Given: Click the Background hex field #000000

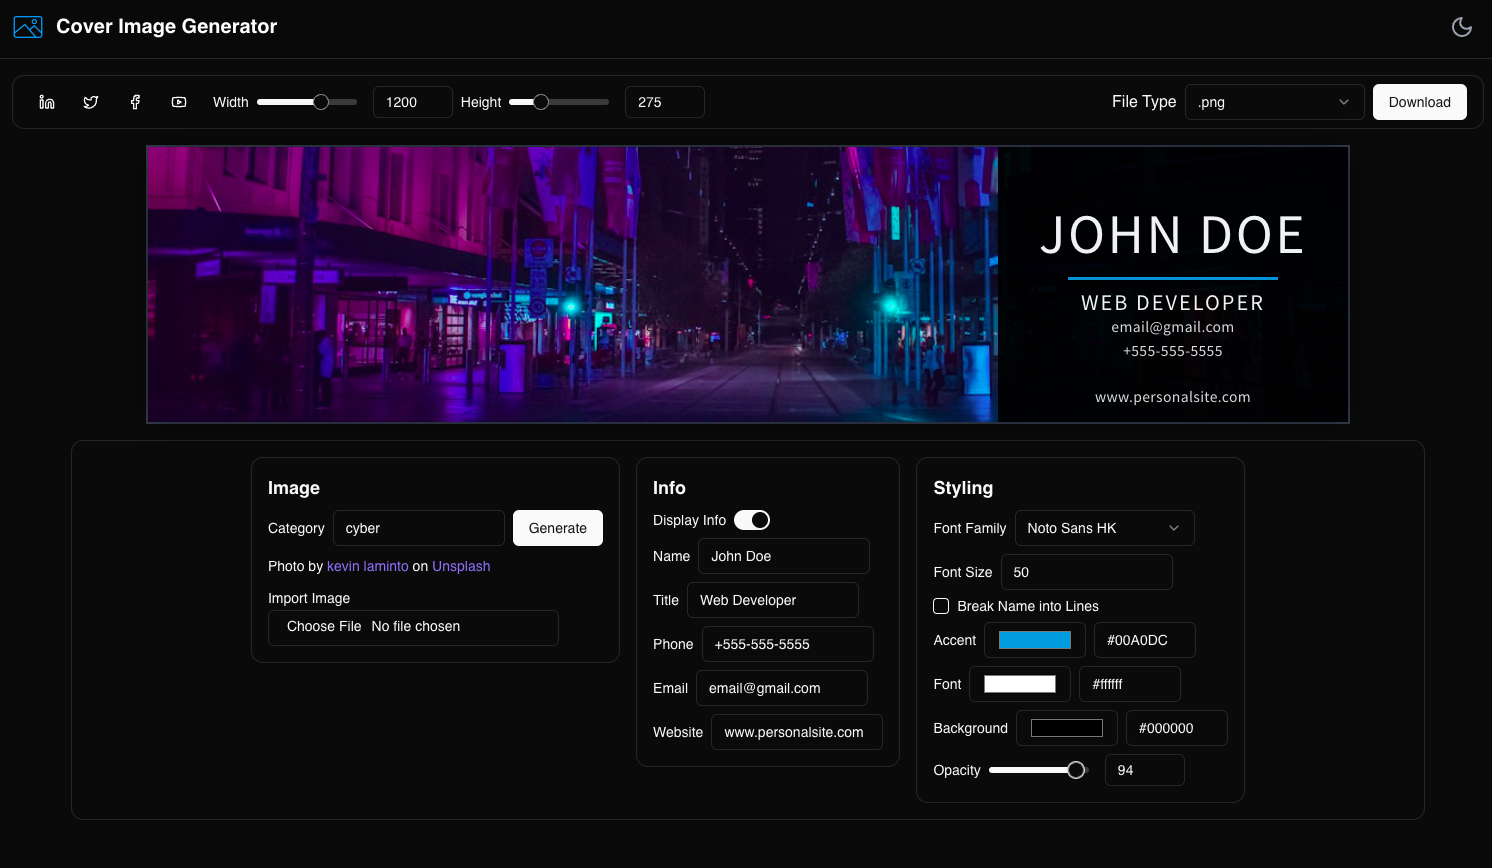Looking at the screenshot, I should pos(1177,728).
